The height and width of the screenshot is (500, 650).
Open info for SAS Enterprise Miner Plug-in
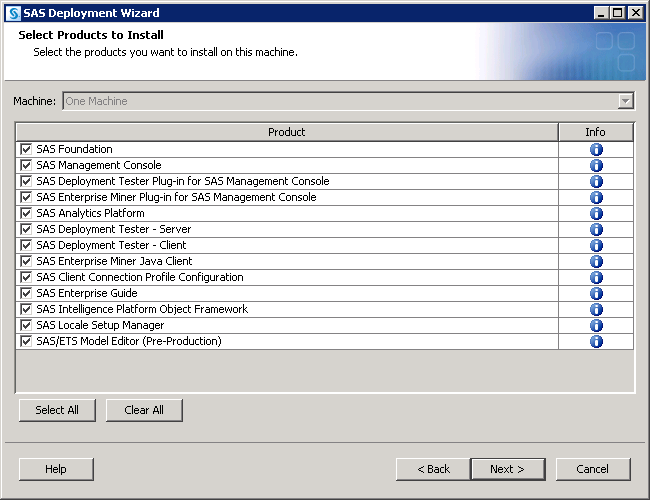[596, 197]
